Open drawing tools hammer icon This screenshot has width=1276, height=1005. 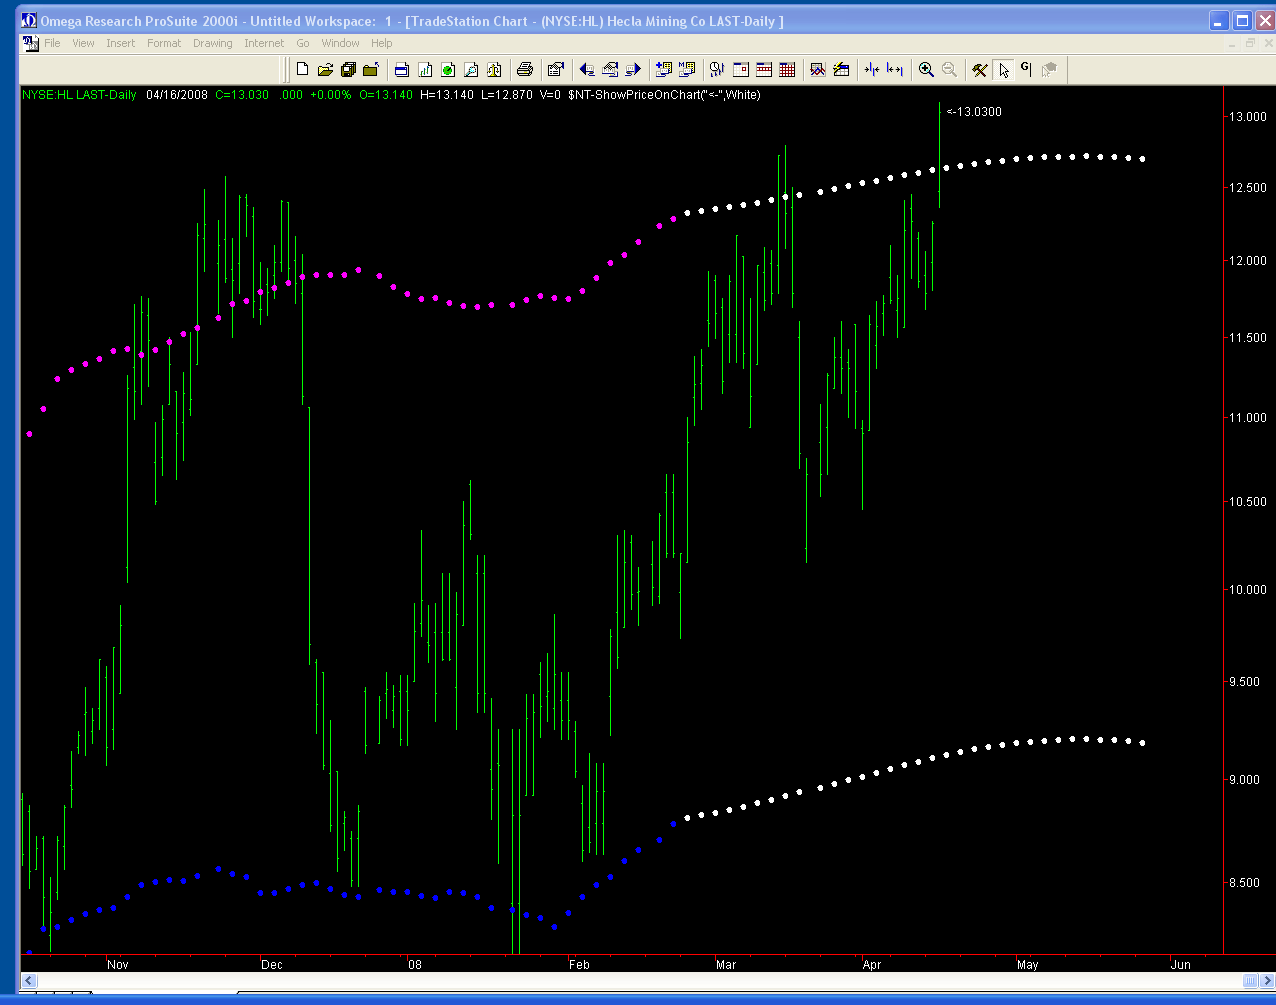coord(980,69)
